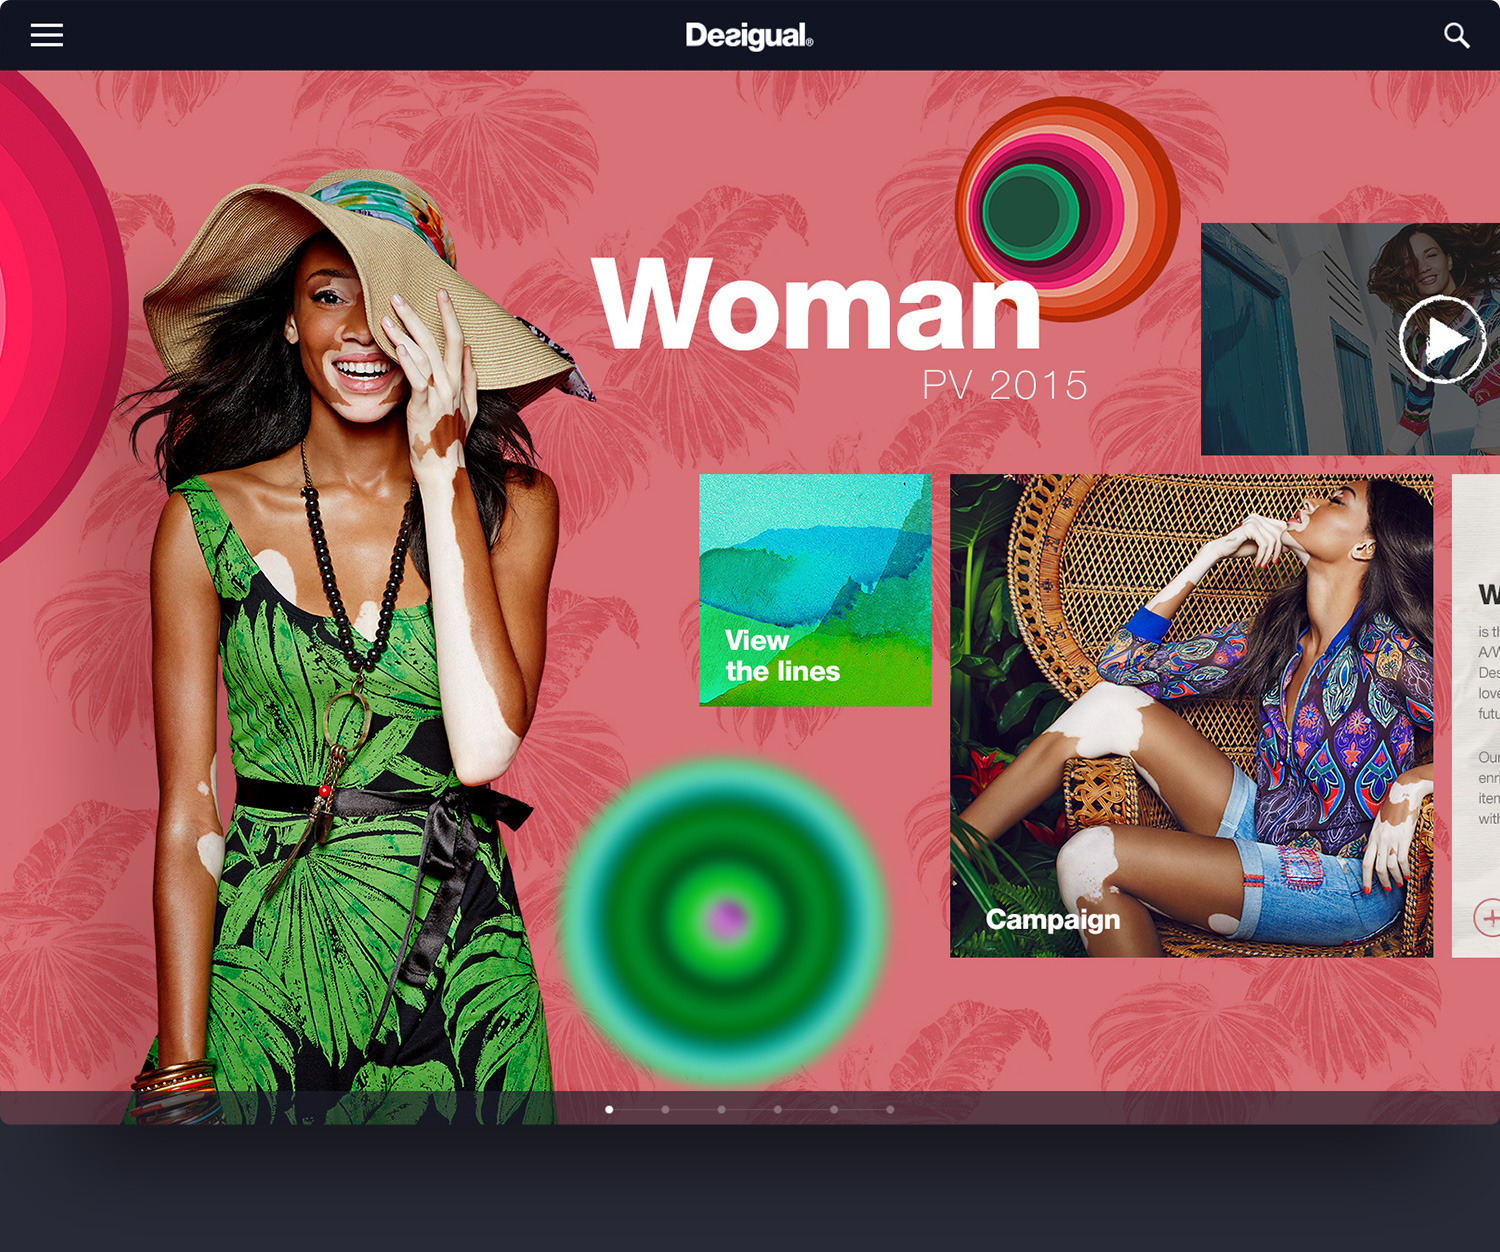Play the campaign video with play button
The height and width of the screenshot is (1252, 1500).
click(x=1441, y=340)
